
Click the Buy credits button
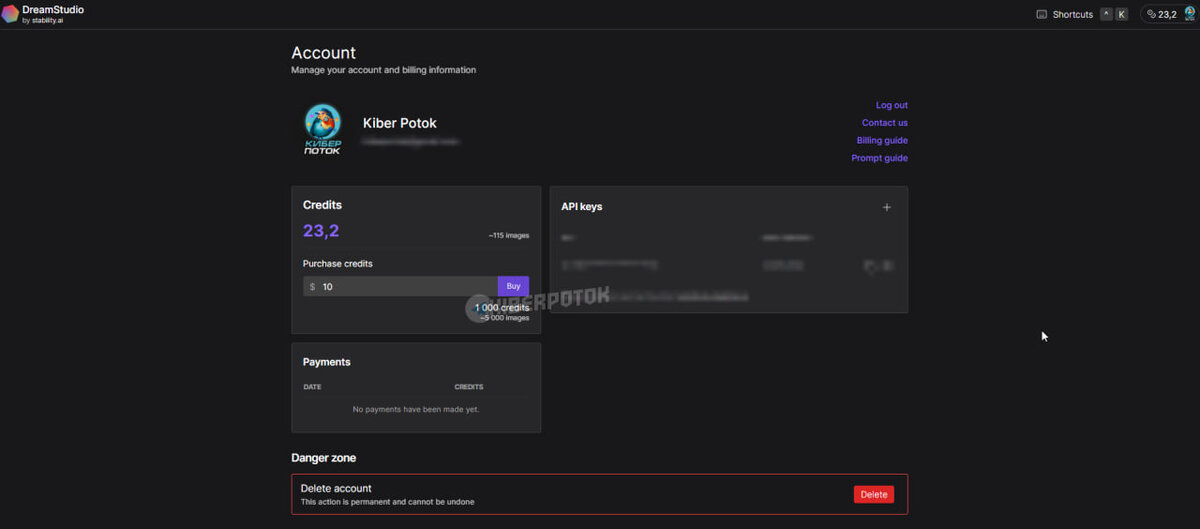(x=513, y=286)
